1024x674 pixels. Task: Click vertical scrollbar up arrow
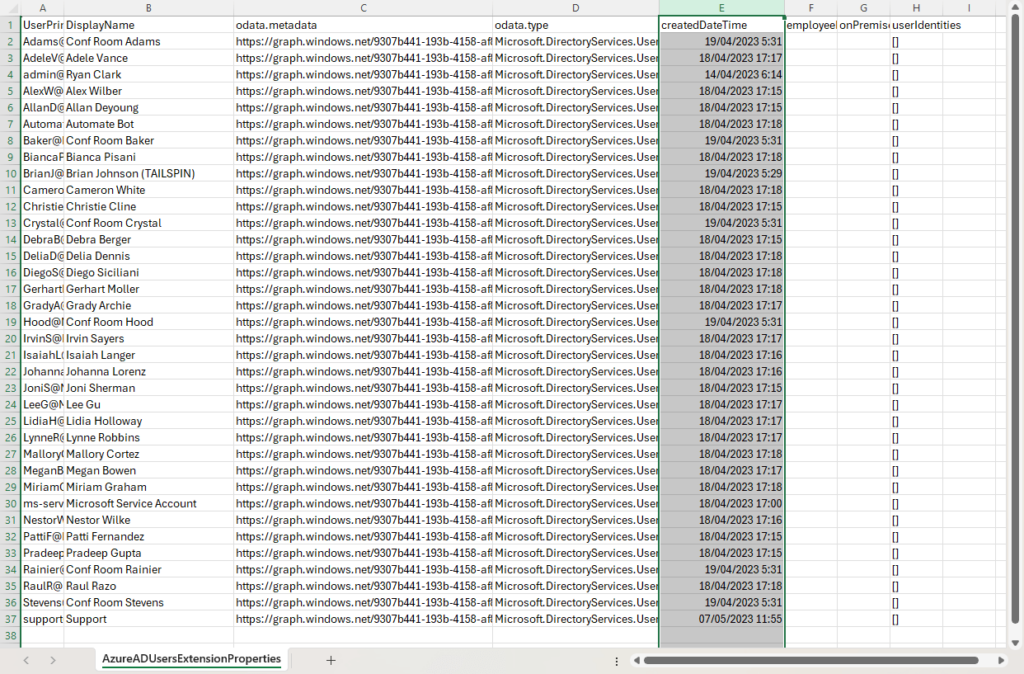[1015, 8]
